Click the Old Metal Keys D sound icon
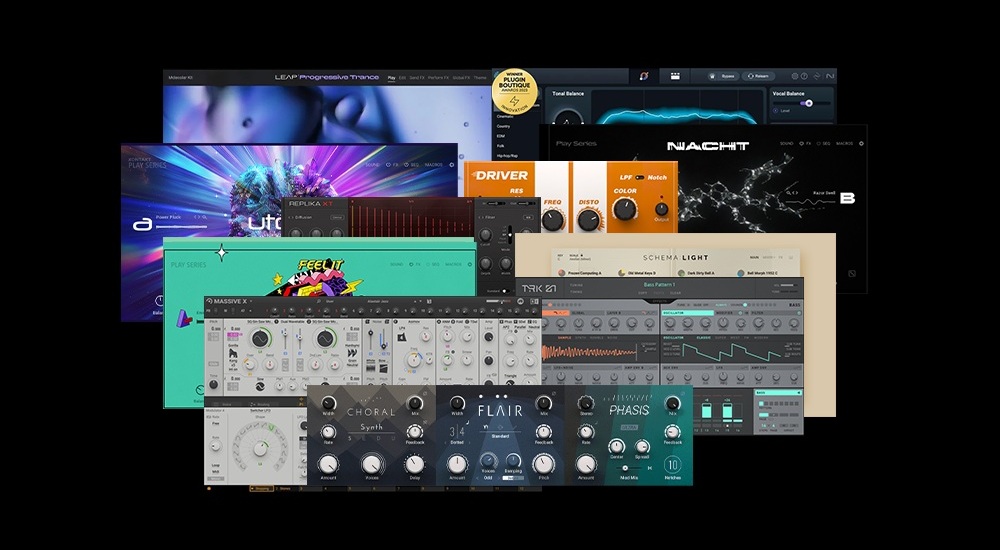 (x=623, y=273)
